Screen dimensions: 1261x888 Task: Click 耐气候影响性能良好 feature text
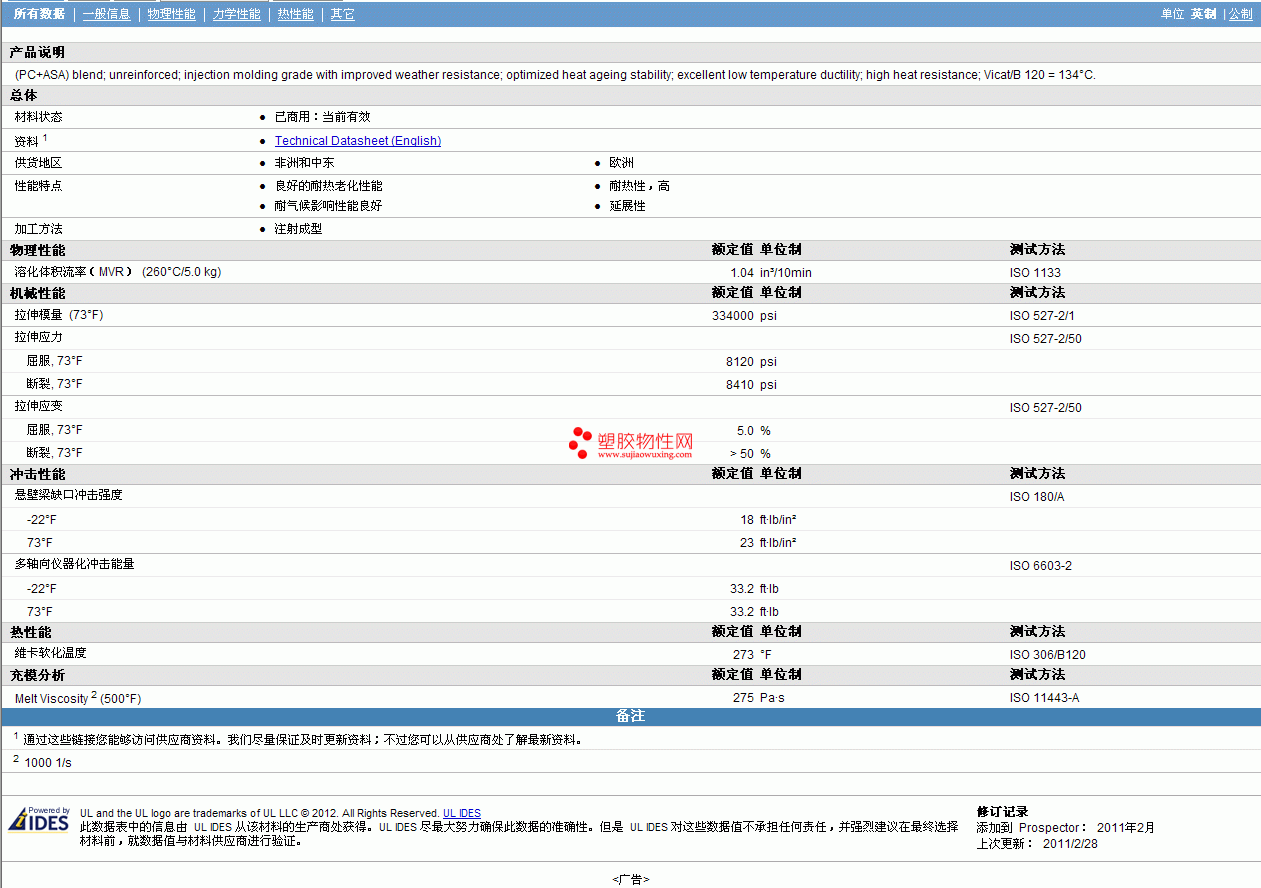tap(328, 206)
